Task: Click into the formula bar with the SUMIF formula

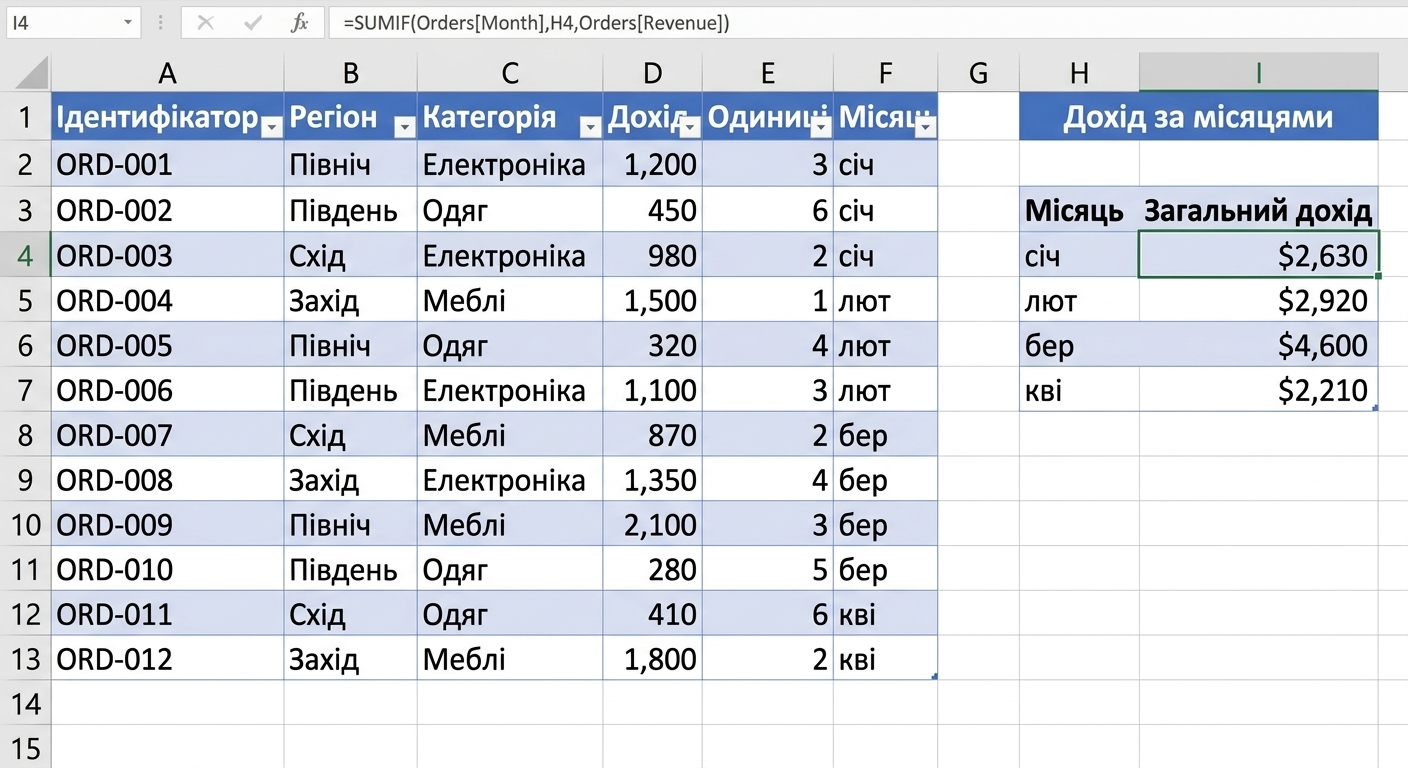Action: coord(865,23)
